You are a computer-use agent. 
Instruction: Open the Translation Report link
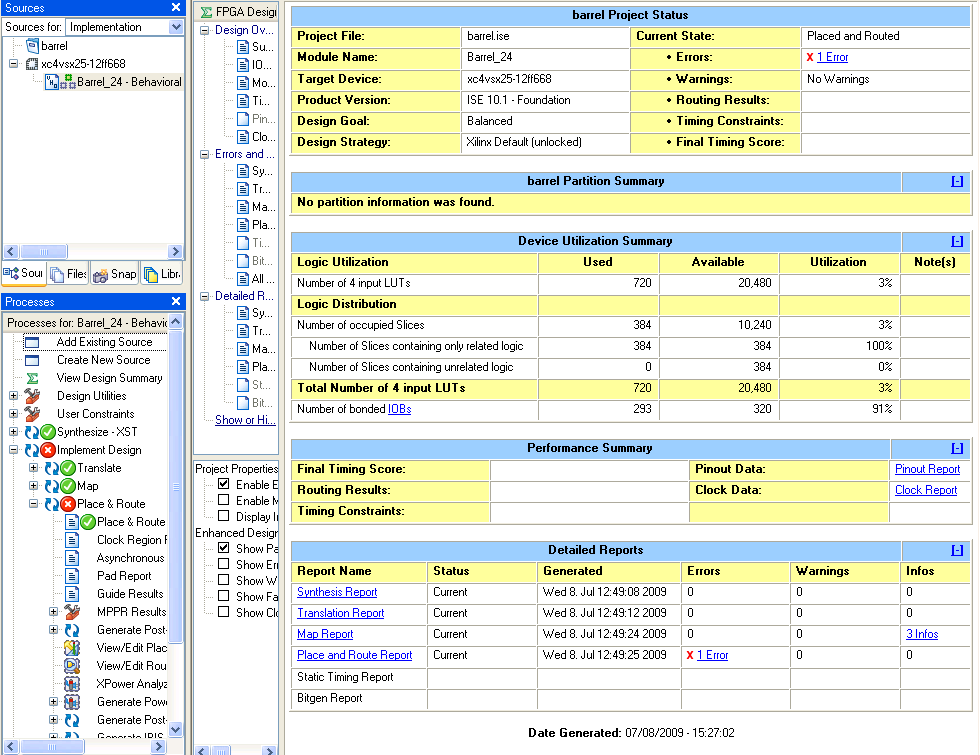point(341,613)
